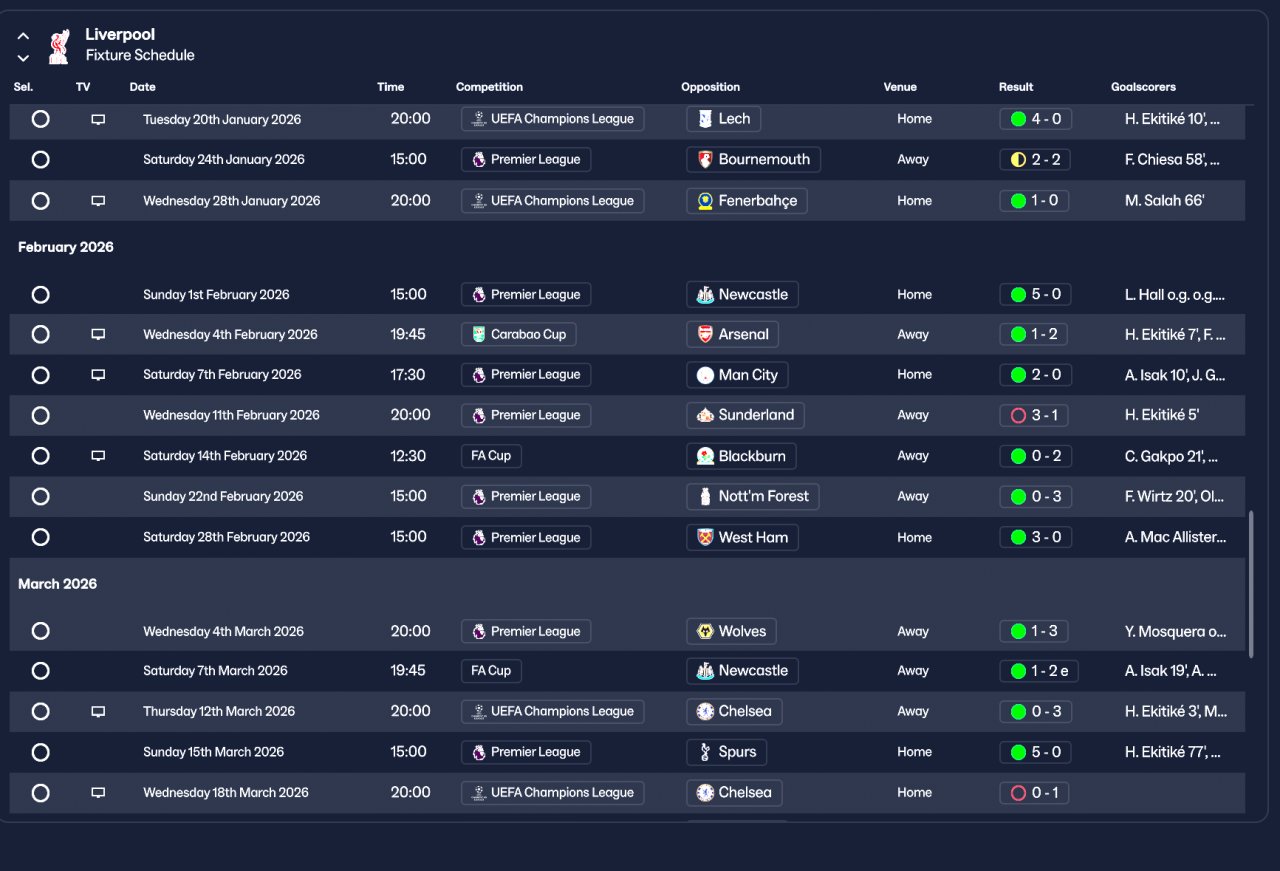Select the Man City fixture radio button
This screenshot has height=871, width=1280.
[40, 375]
